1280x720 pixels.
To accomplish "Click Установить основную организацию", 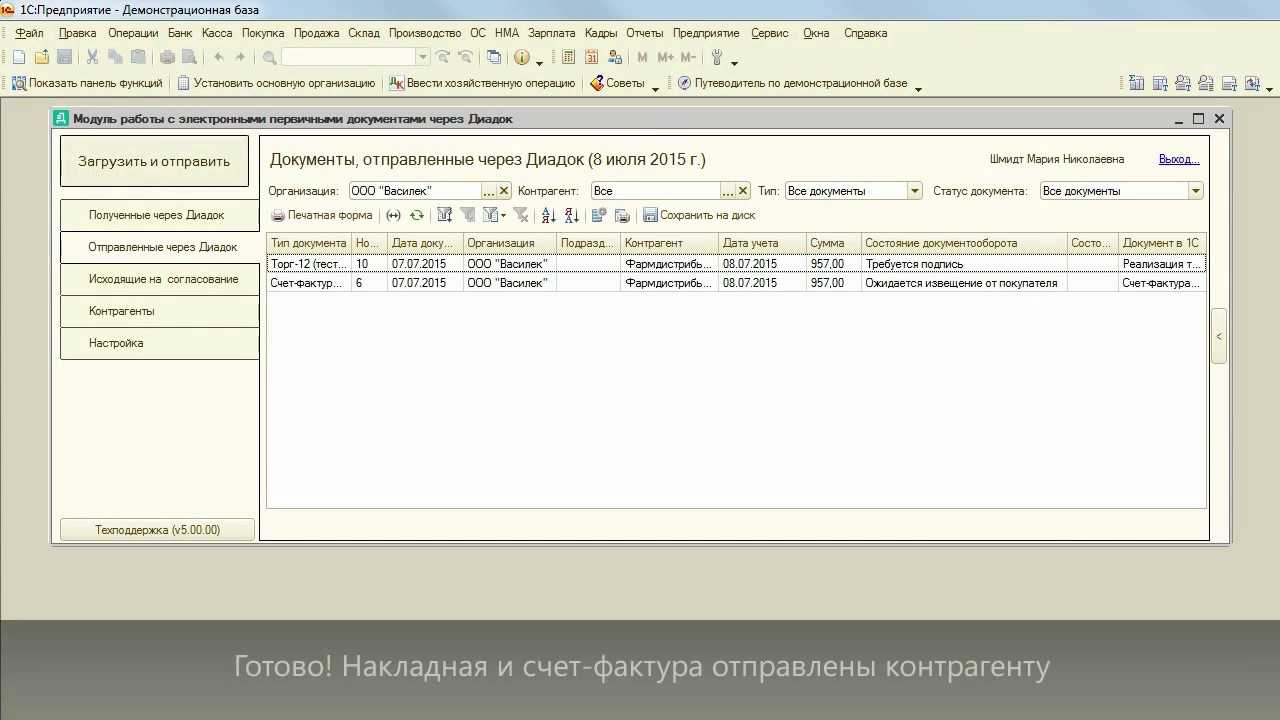I will click(x=275, y=83).
